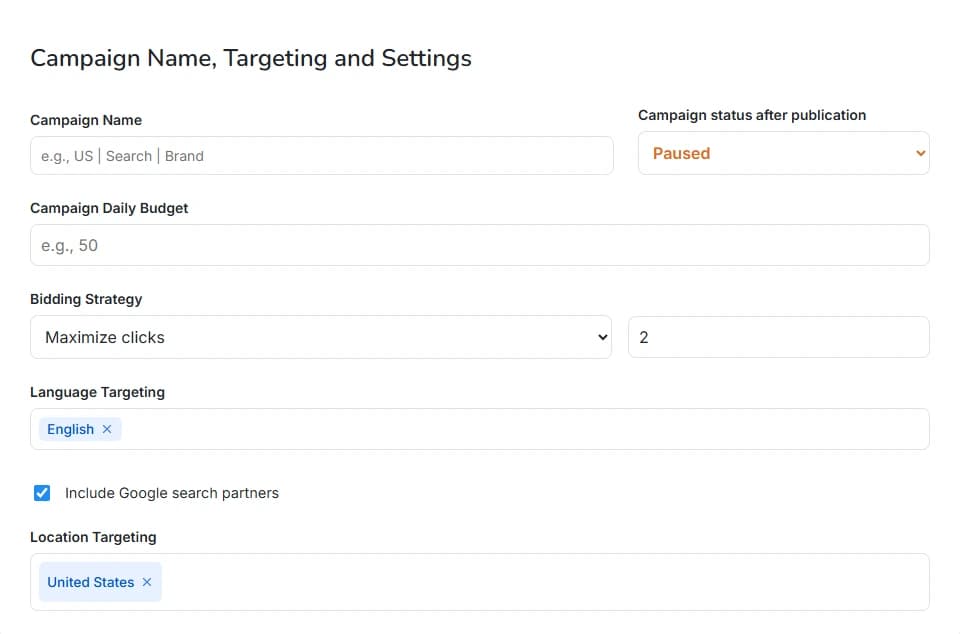Select the English language chip text
The height and width of the screenshot is (634, 960).
tap(70, 429)
